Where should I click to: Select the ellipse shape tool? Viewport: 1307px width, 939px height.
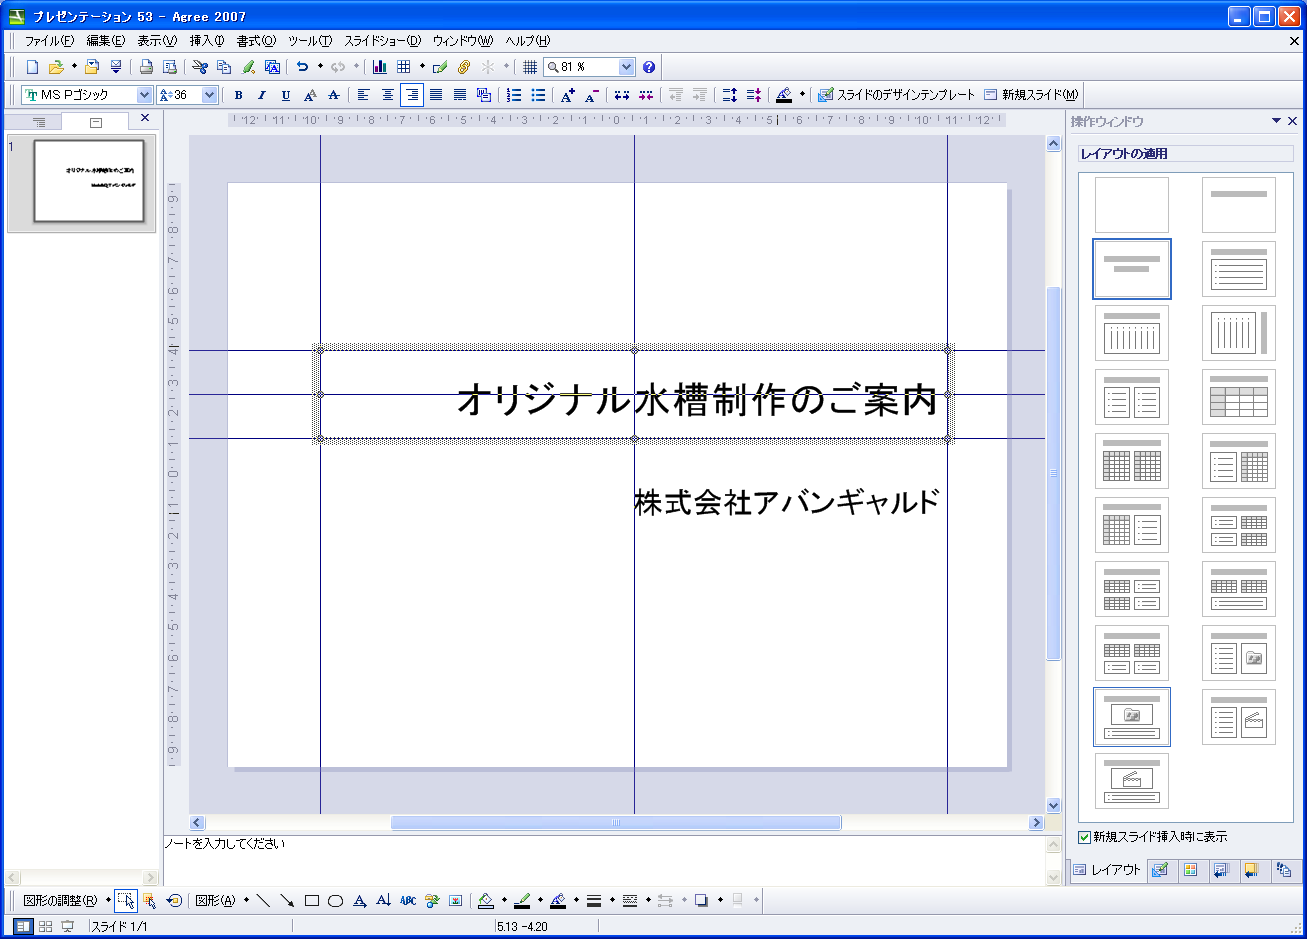[x=336, y=900]
